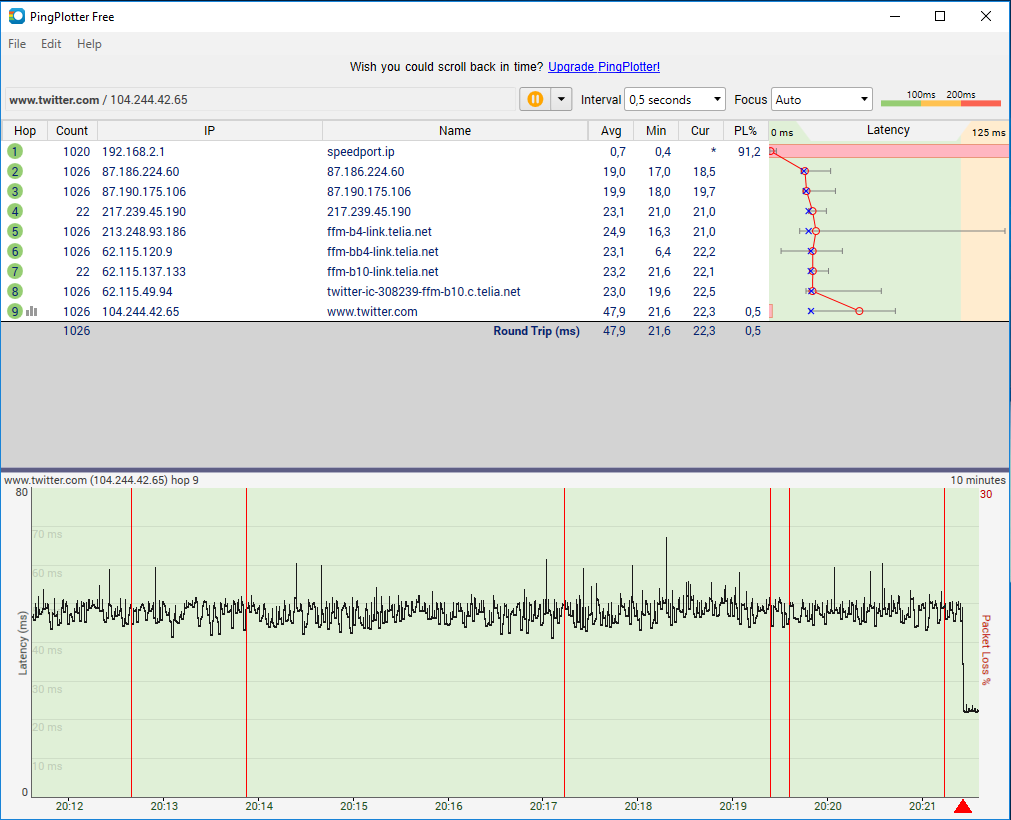Open dropdown arrow next to pause button

pos(561,99)
